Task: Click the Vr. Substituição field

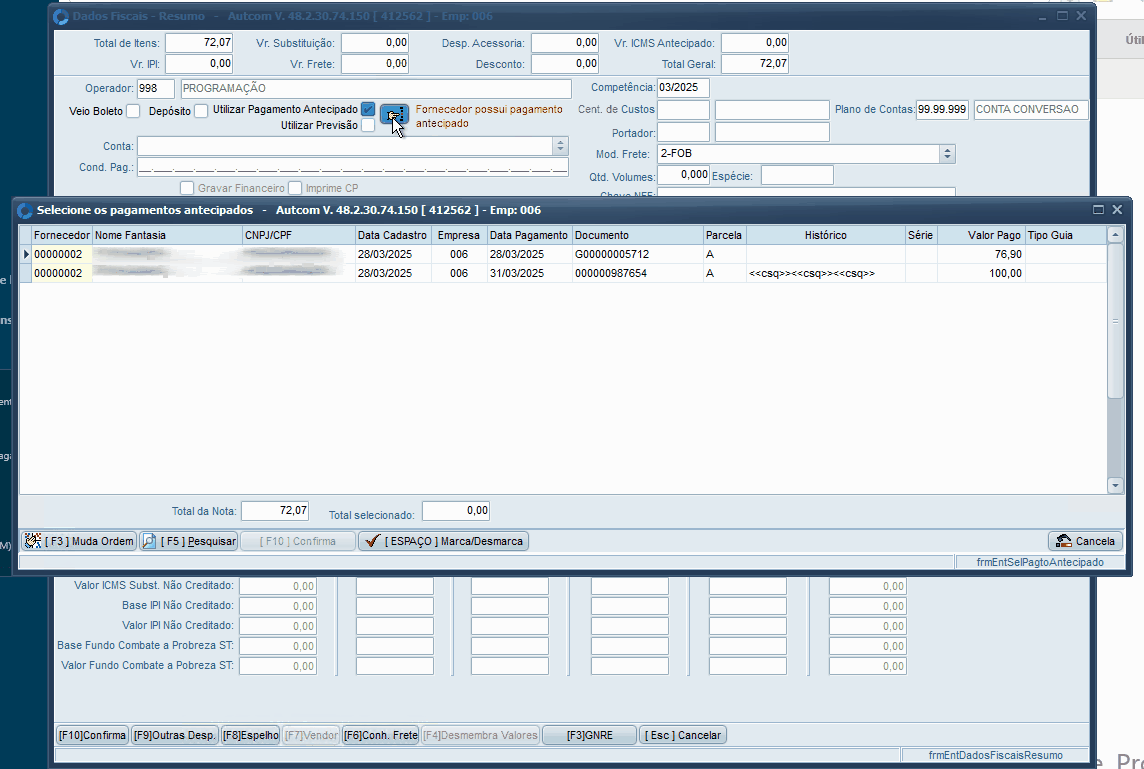Action: coord(375,42)
